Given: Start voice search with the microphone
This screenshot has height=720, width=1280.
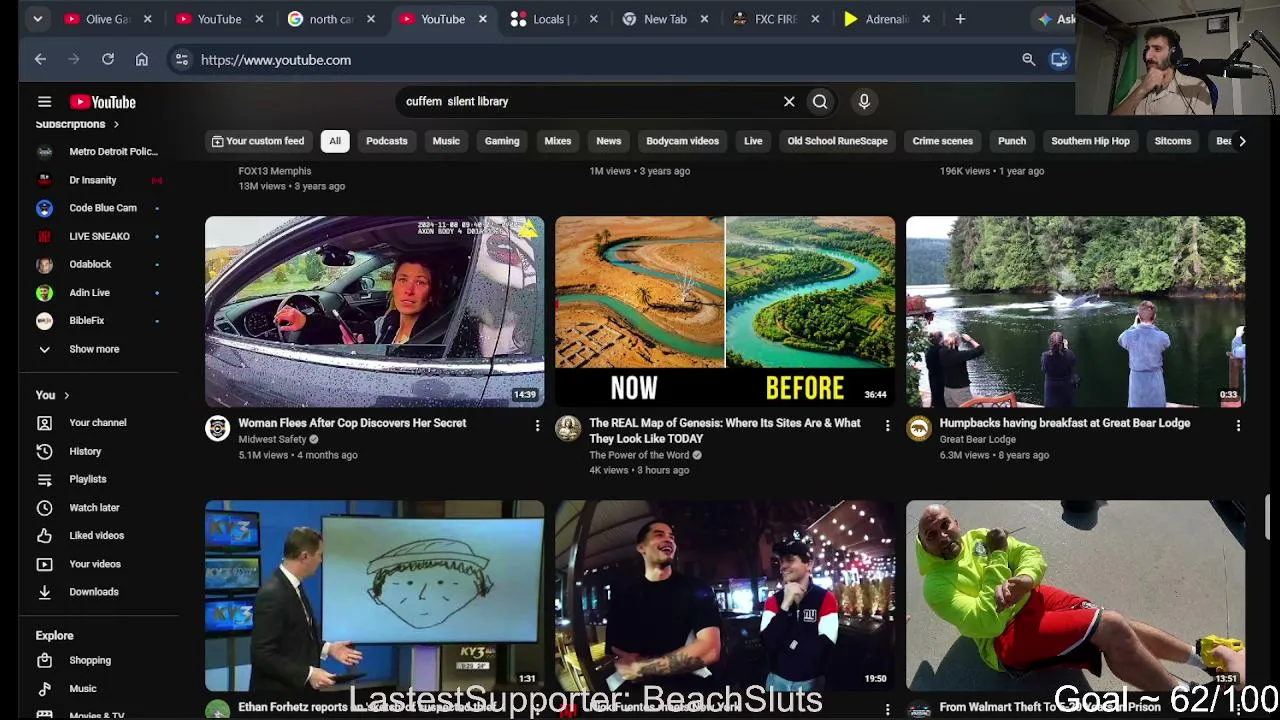Looking at the screenshot, I should 864,101.
